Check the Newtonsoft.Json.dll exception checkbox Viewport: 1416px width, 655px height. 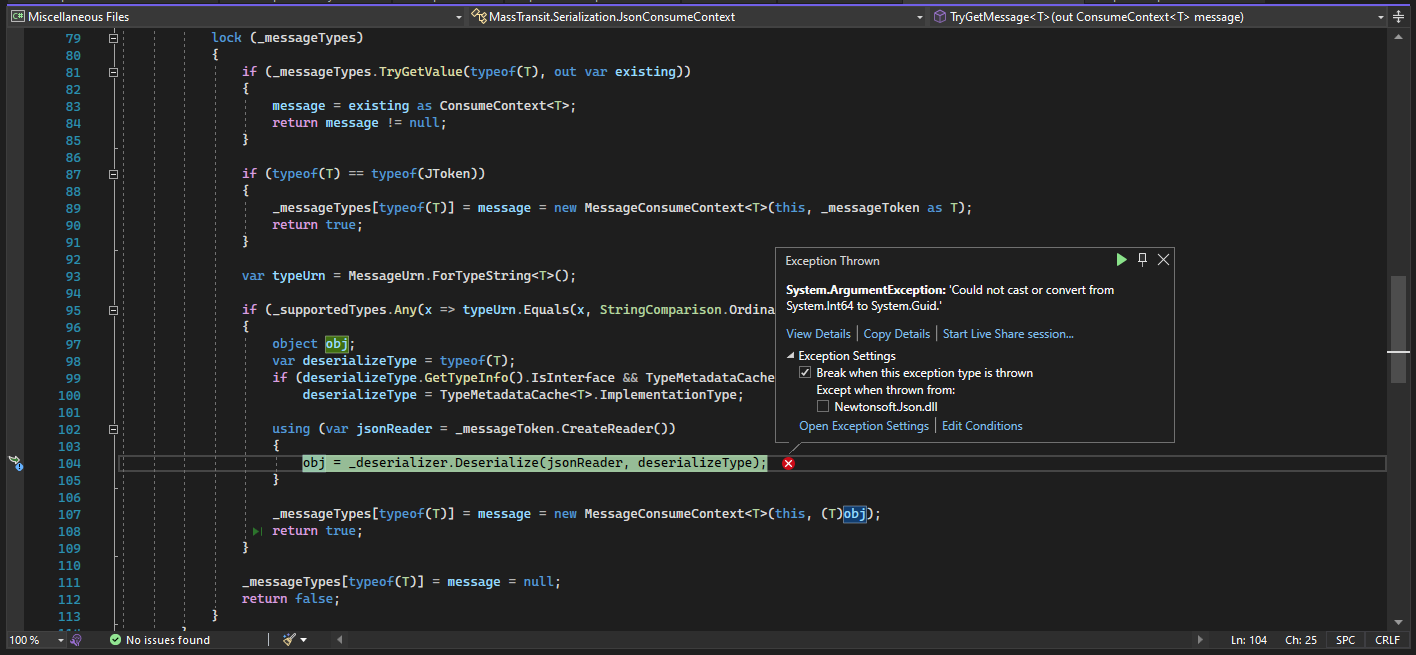pos(823,407)
